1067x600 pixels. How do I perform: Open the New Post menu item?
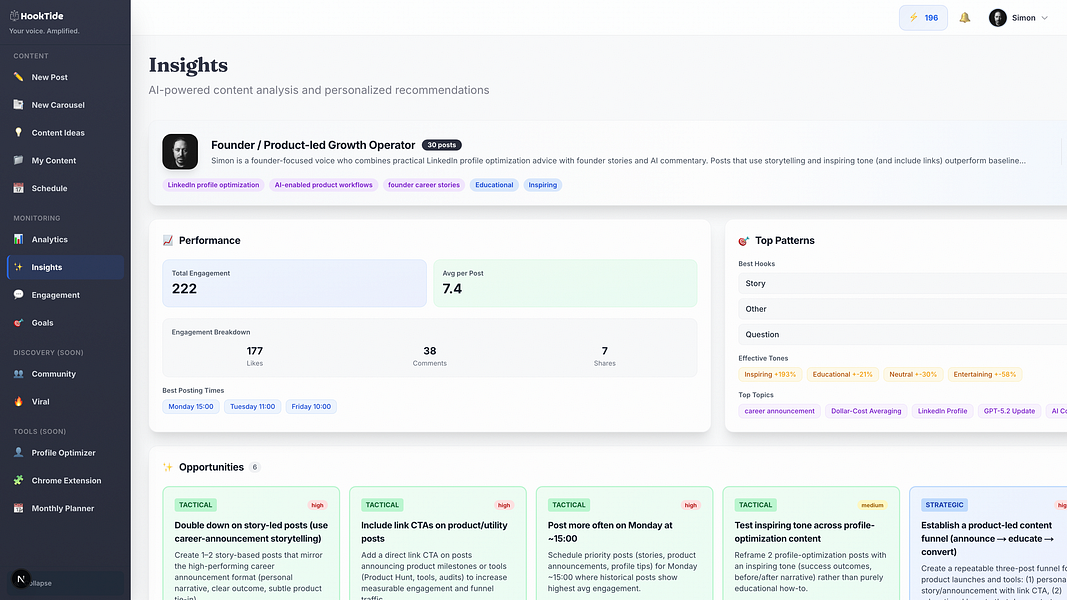click(x=65, y=77)
